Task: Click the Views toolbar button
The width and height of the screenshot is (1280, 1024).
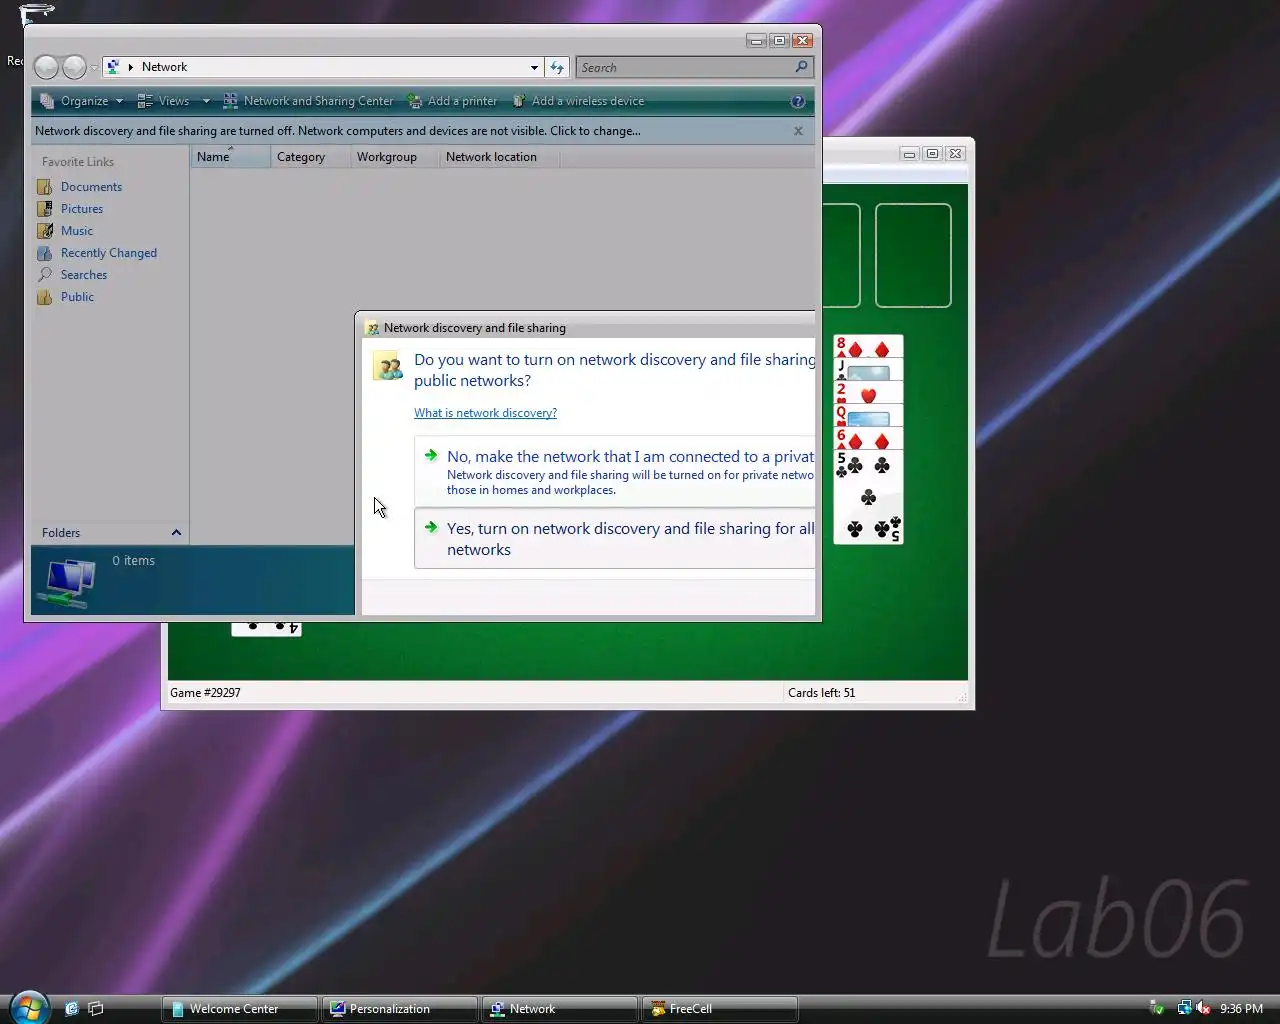Action: click(163, 101)
